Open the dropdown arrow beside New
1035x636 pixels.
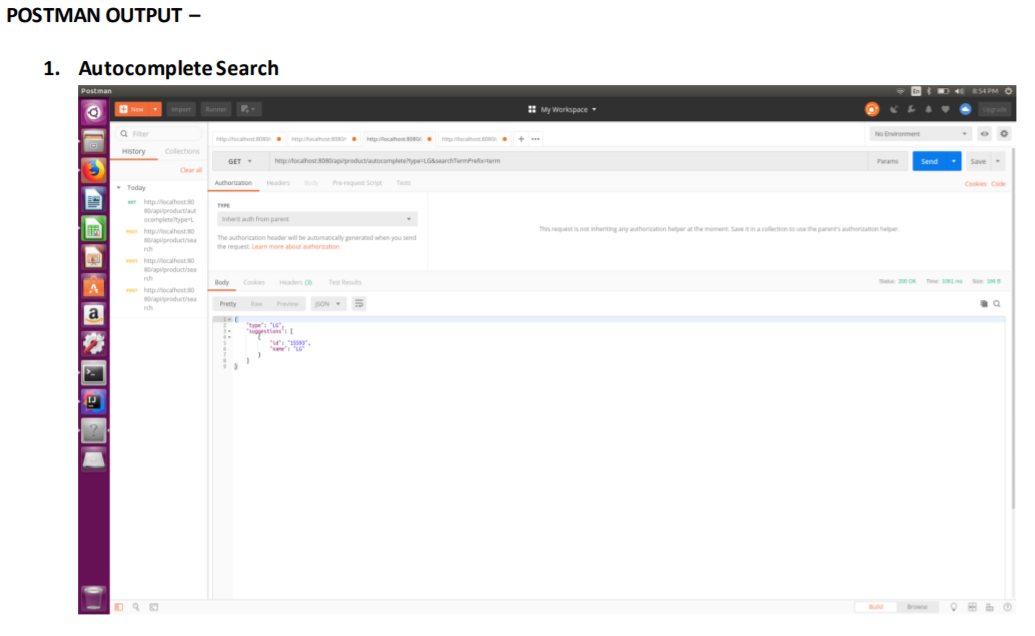(x=155, y=109)
